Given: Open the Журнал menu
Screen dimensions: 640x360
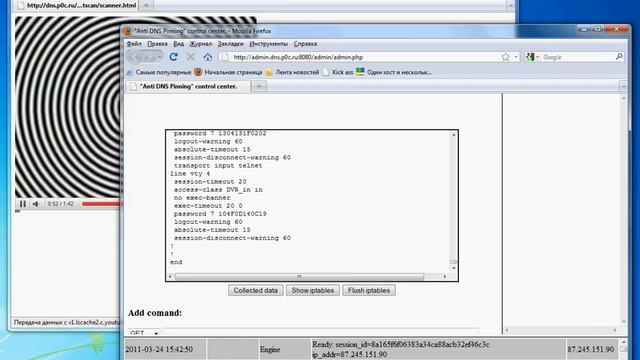Looking at the screenshot, I should 200,44.
